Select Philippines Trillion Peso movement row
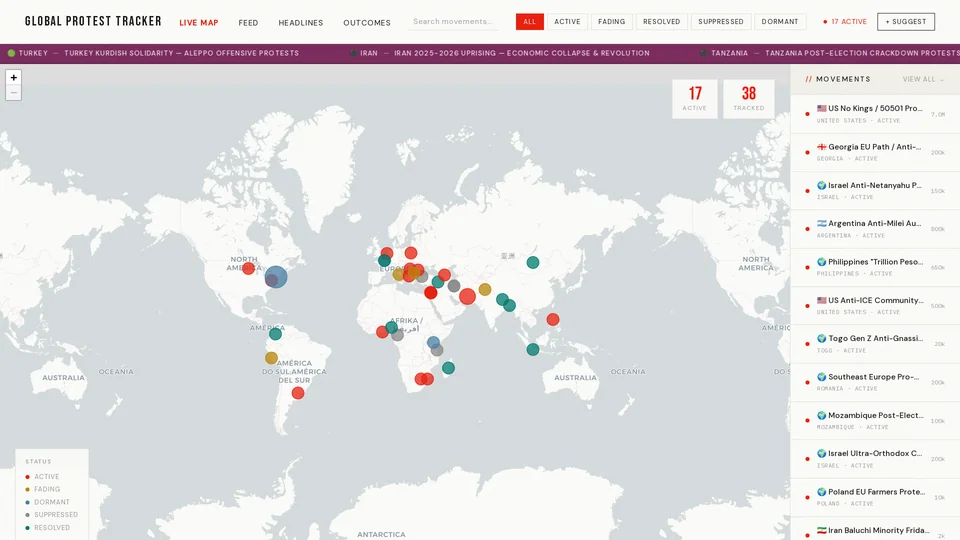 pos(875,268)
